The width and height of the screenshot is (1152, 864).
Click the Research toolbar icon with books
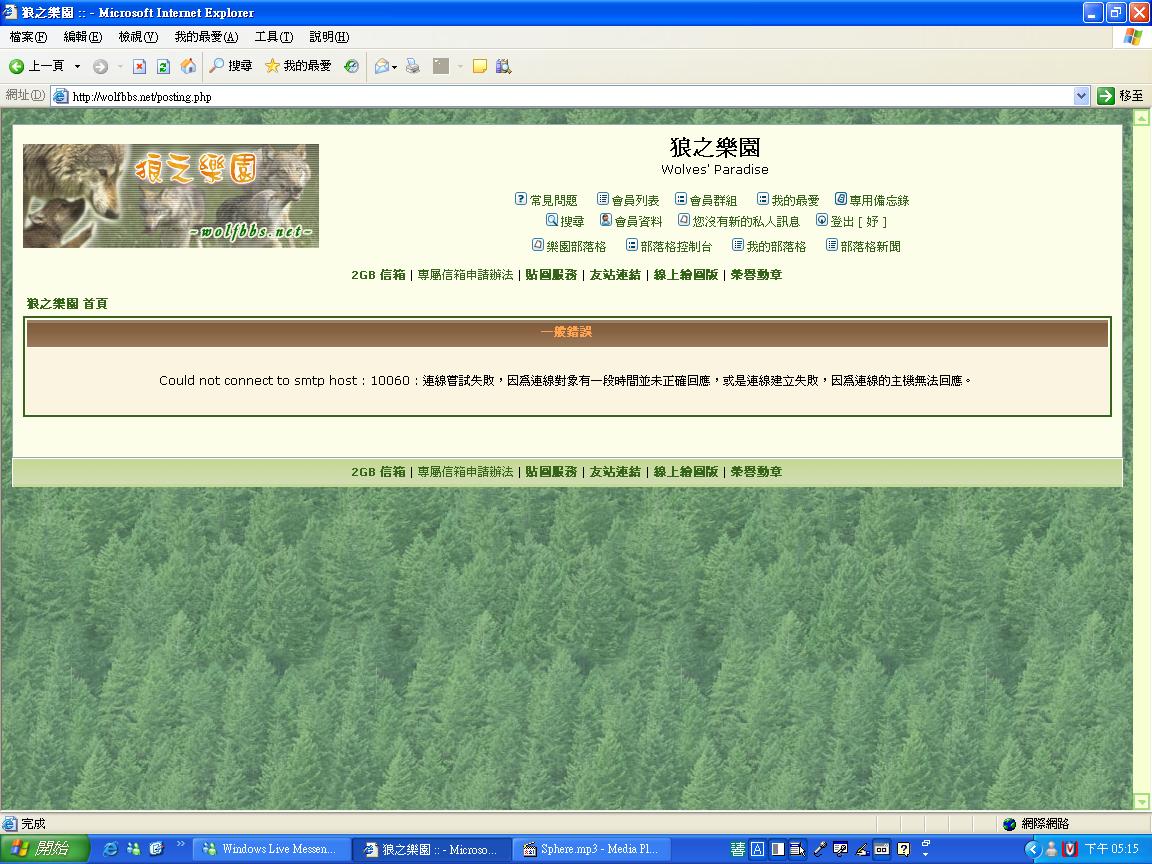(x=503, y=67)
